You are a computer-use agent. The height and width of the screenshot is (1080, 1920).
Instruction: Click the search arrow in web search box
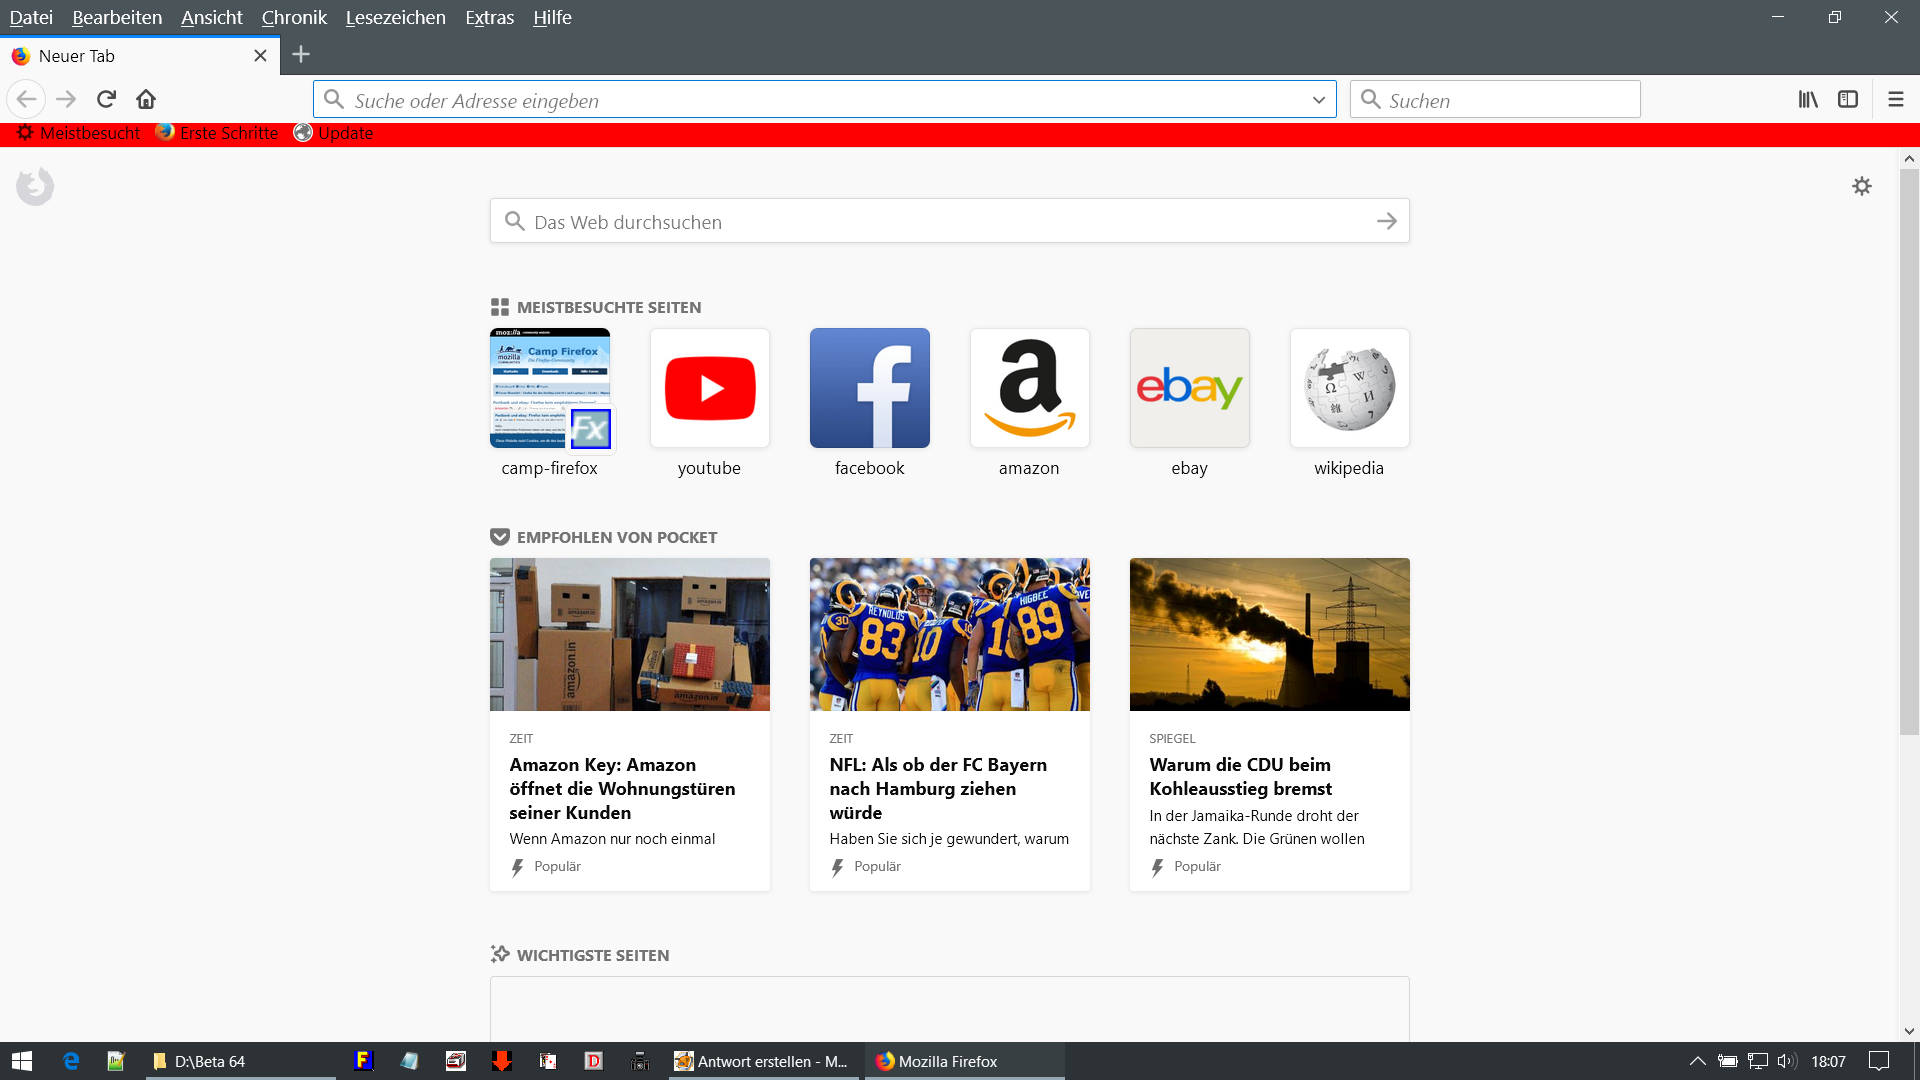(1386, 221)
